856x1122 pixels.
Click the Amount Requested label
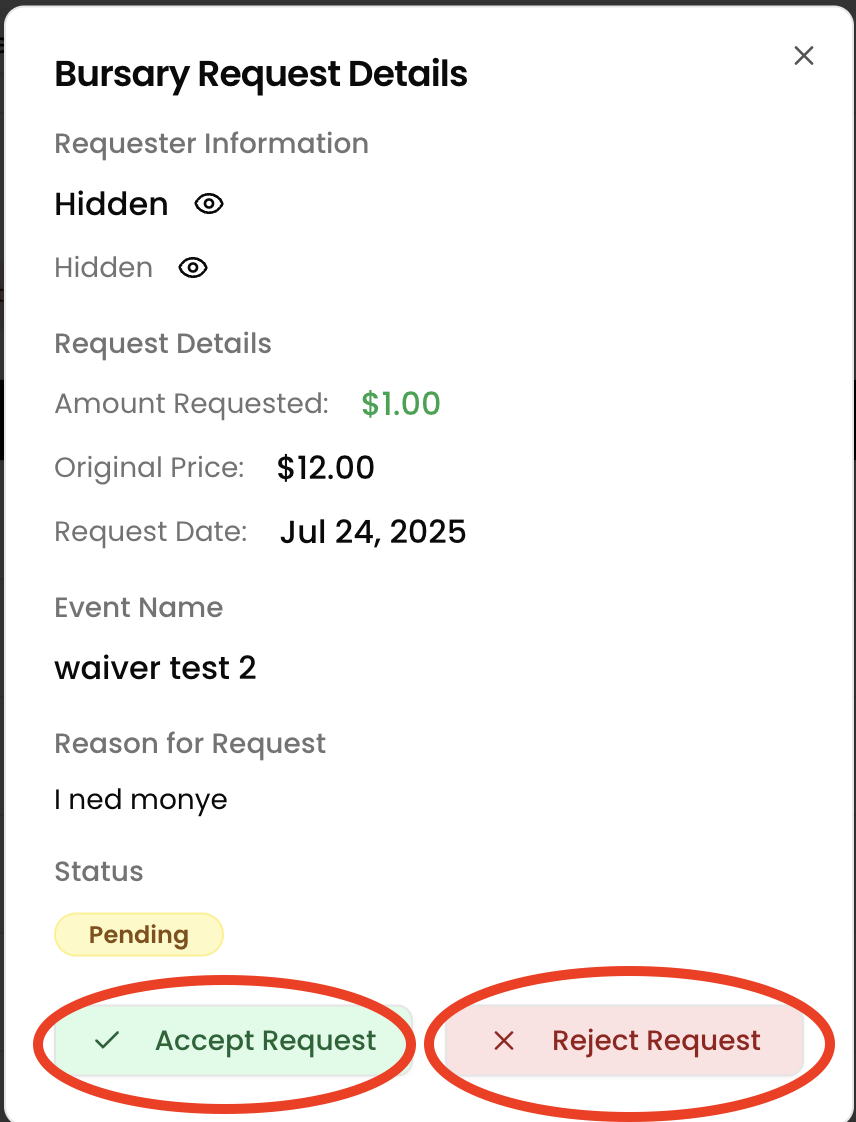pos(191,404)
